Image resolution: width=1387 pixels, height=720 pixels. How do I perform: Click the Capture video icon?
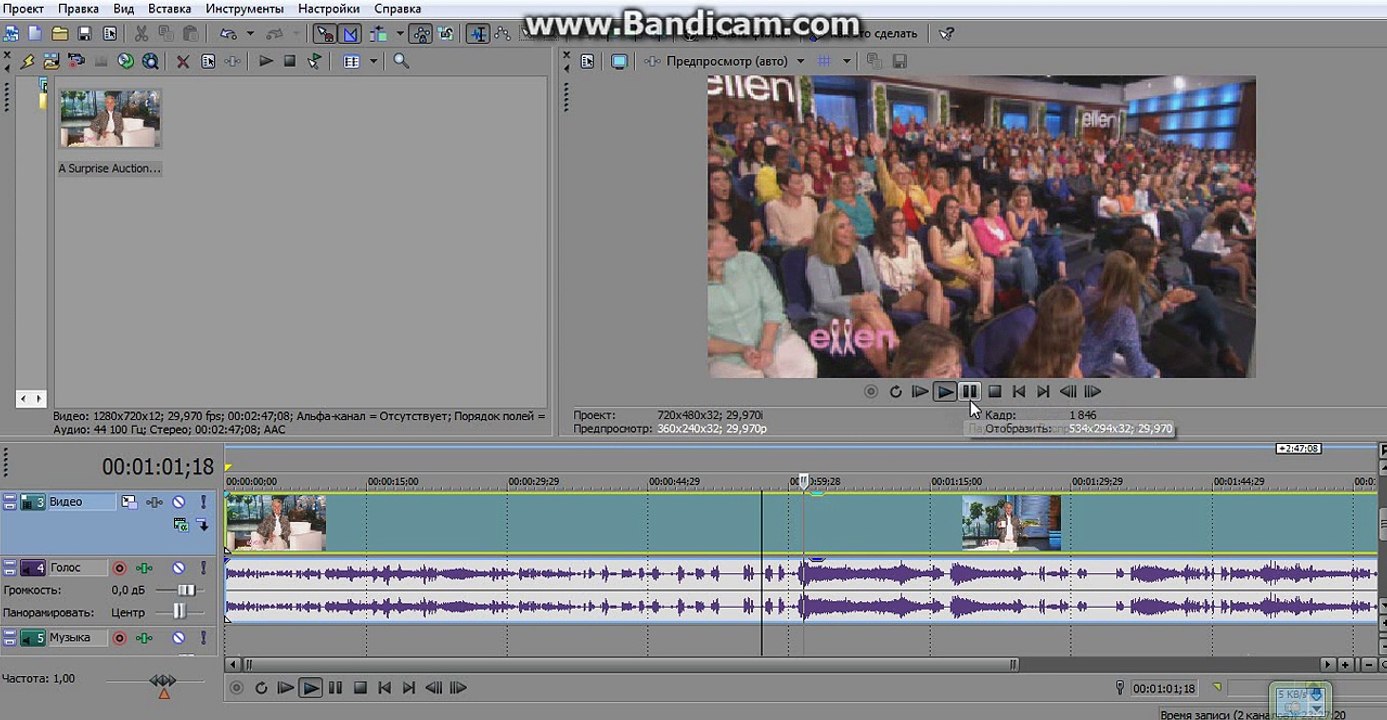pos(76,61)
